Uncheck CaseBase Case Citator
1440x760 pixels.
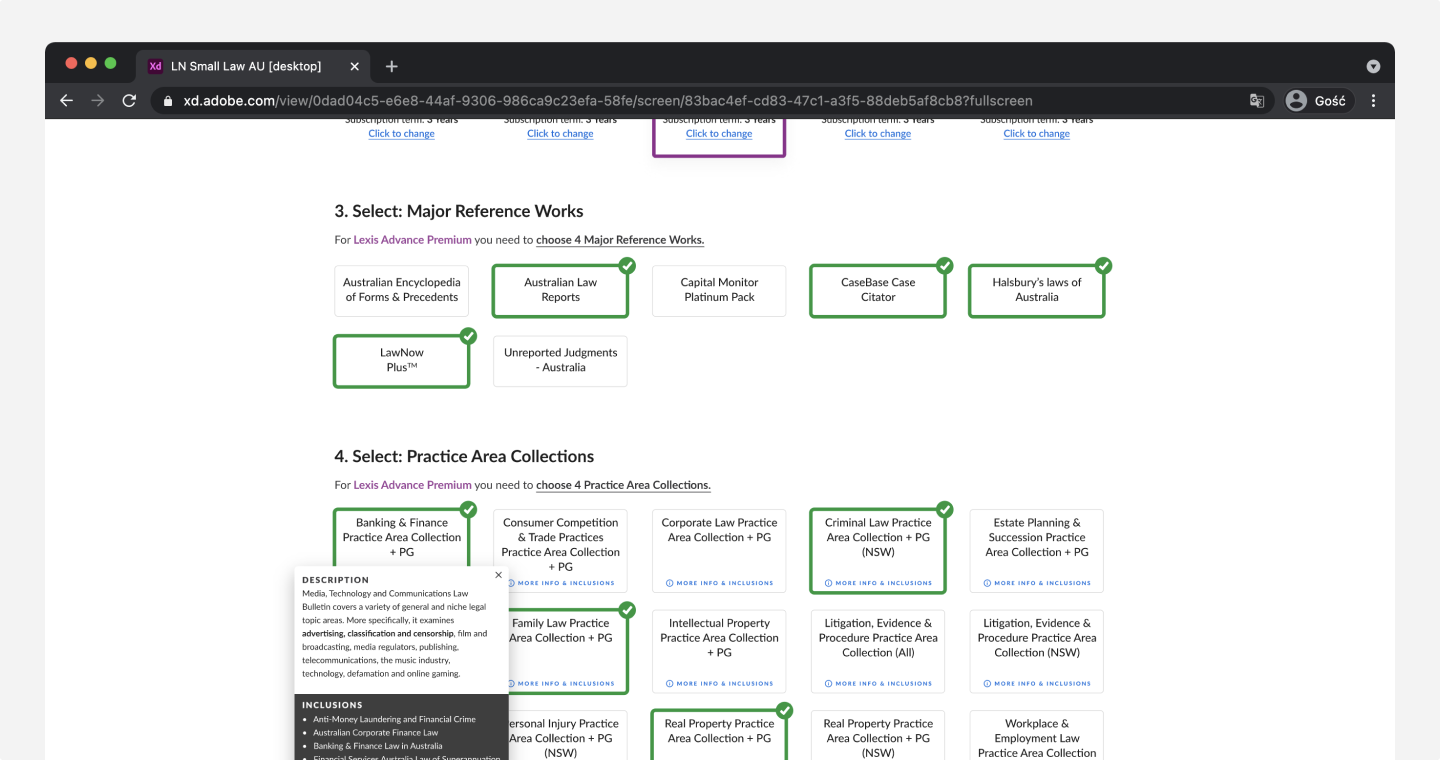[877, 290]
